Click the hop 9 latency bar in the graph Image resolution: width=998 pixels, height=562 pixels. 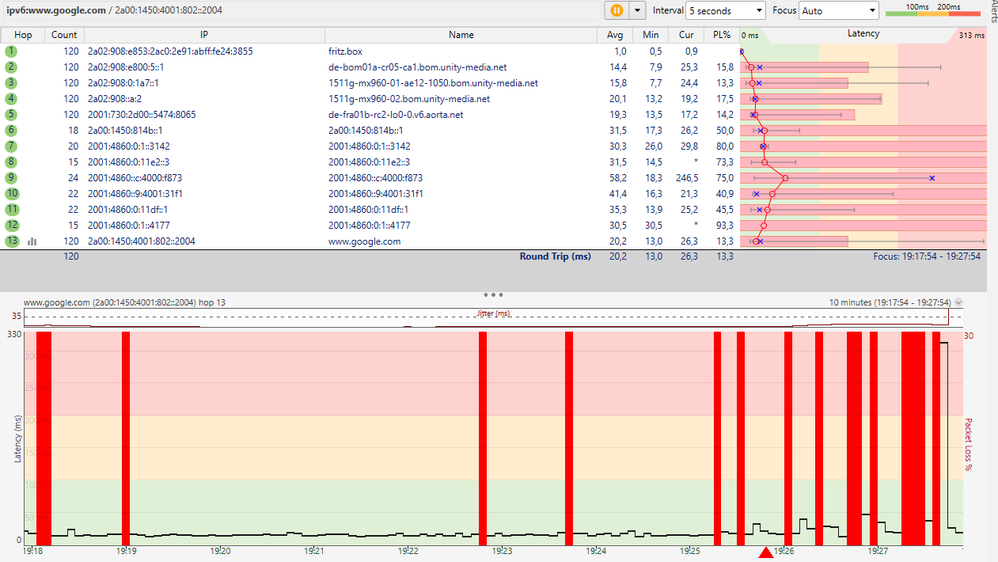863,178
